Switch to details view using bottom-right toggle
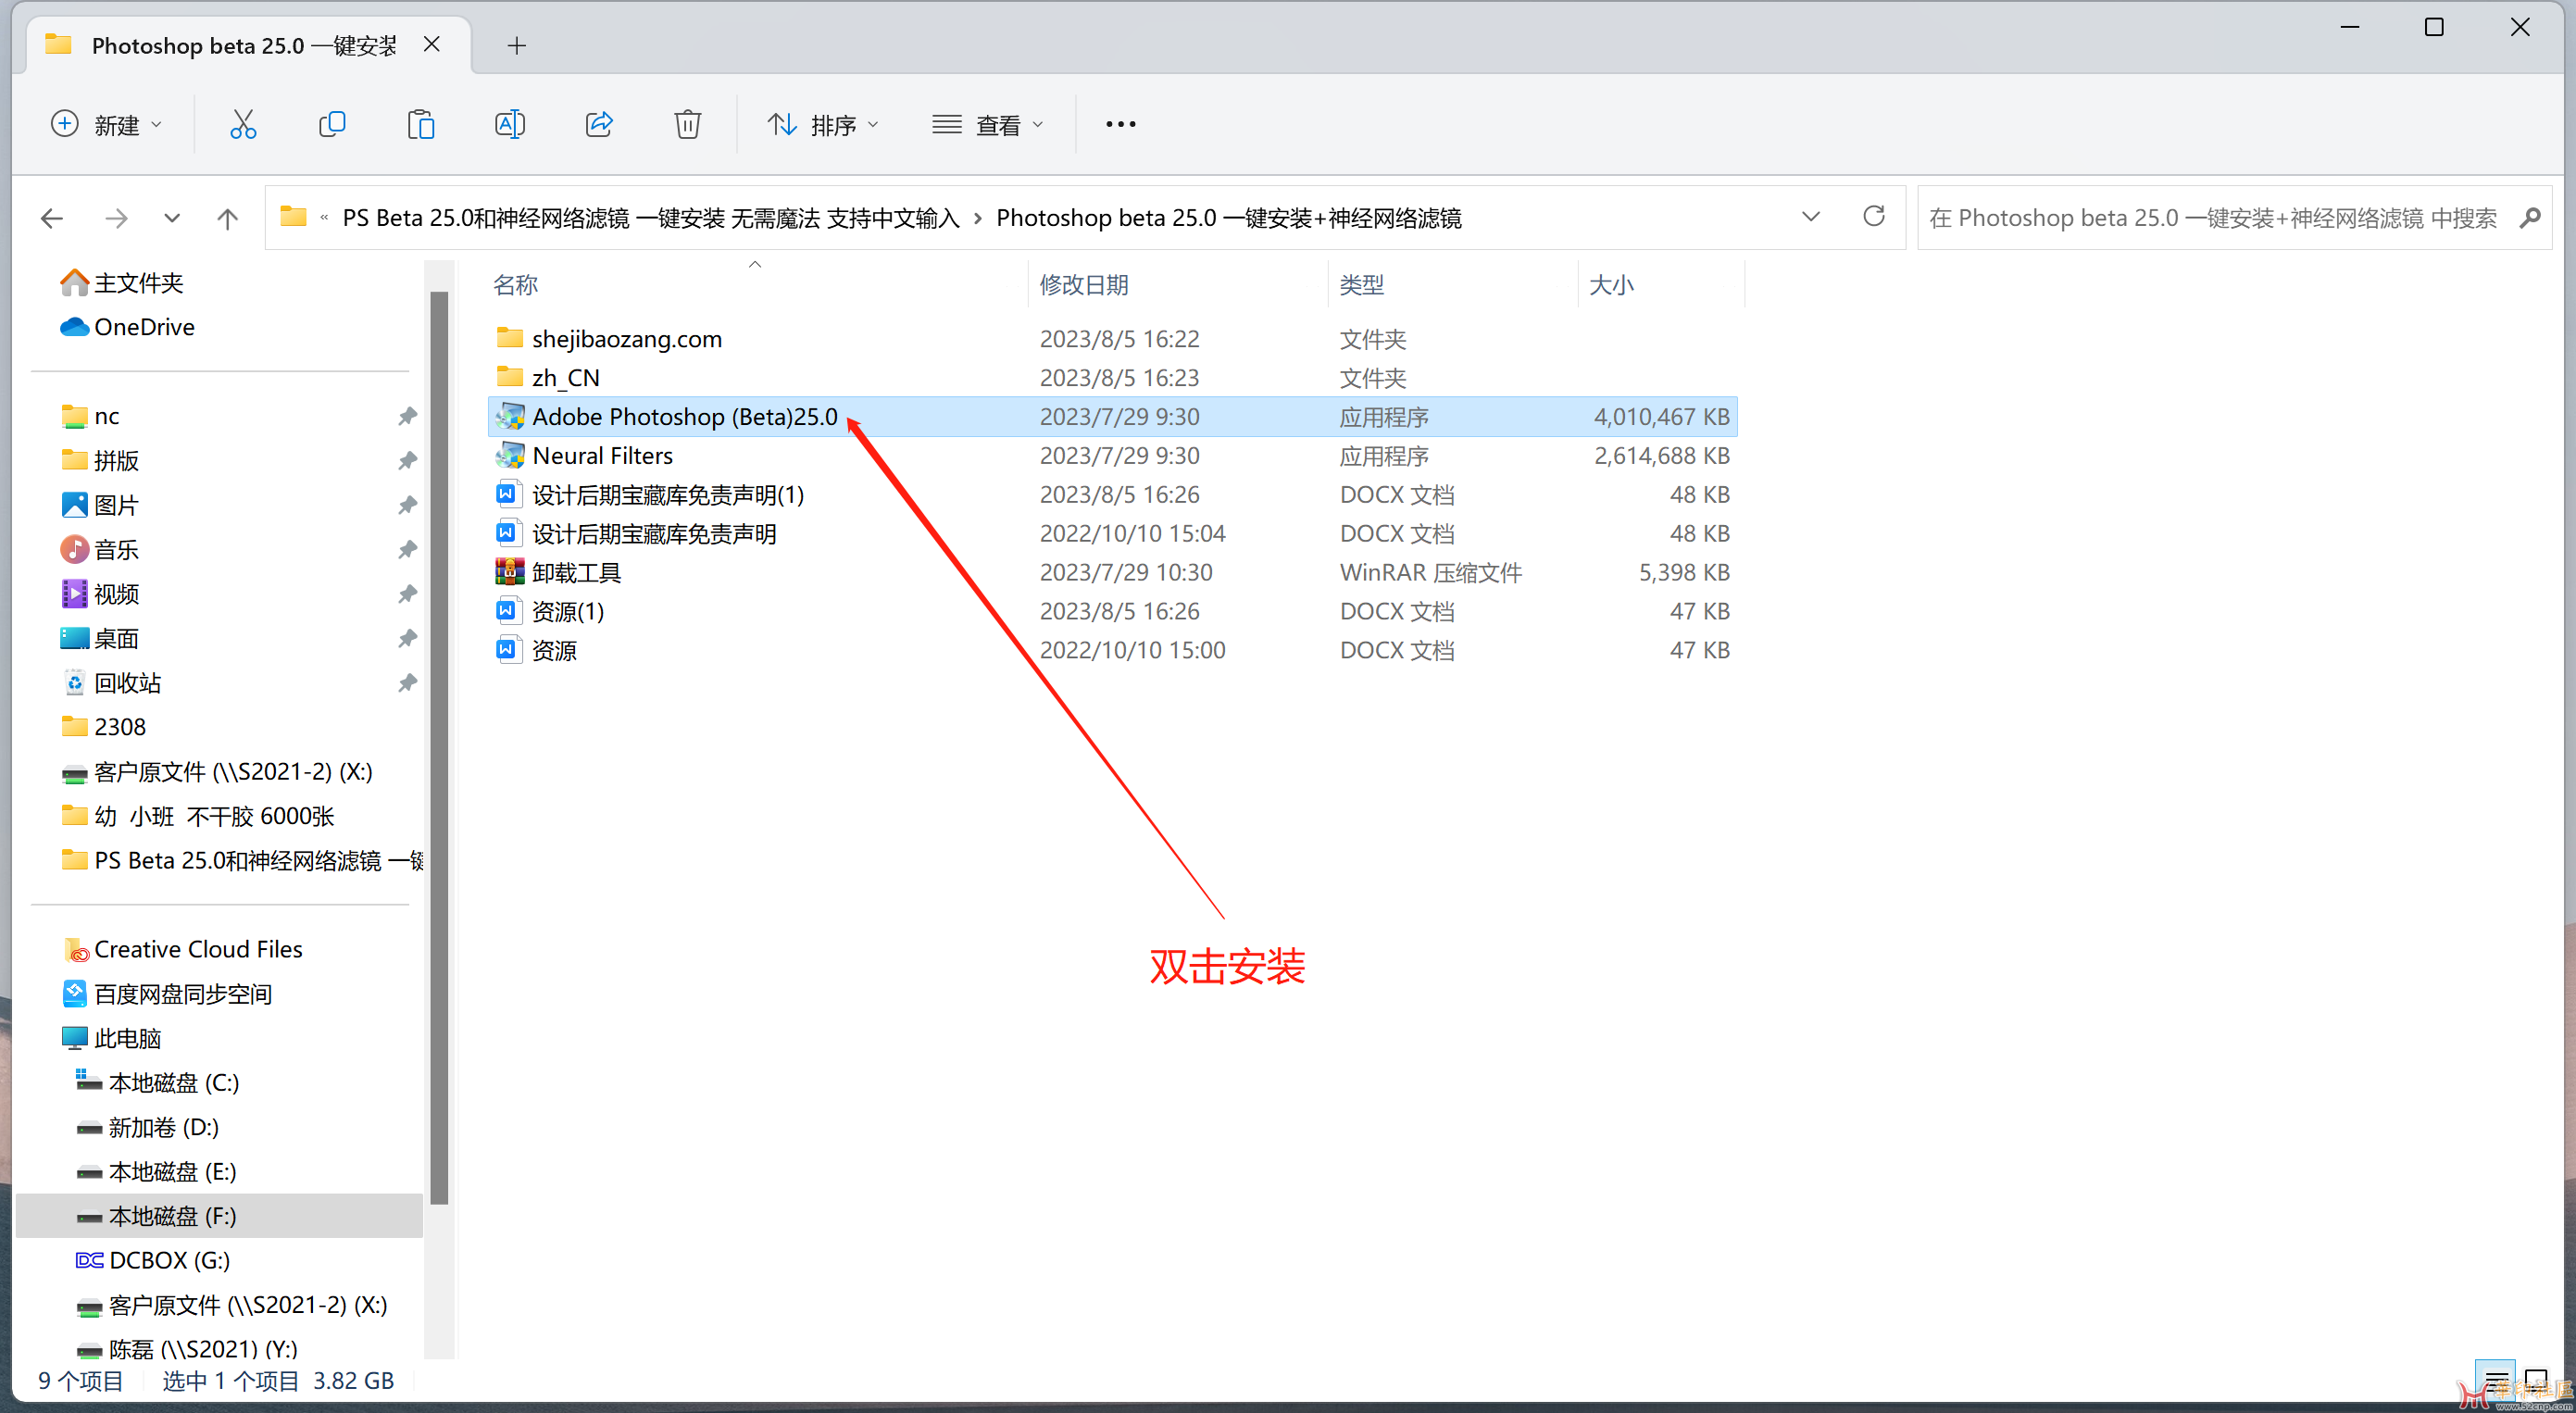Screen dimensions: 2576x1413 (2494, 1378)
